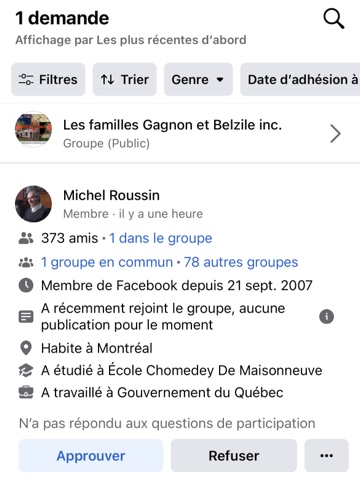
Task: Open the Filtres options
Action: point(48,79)
